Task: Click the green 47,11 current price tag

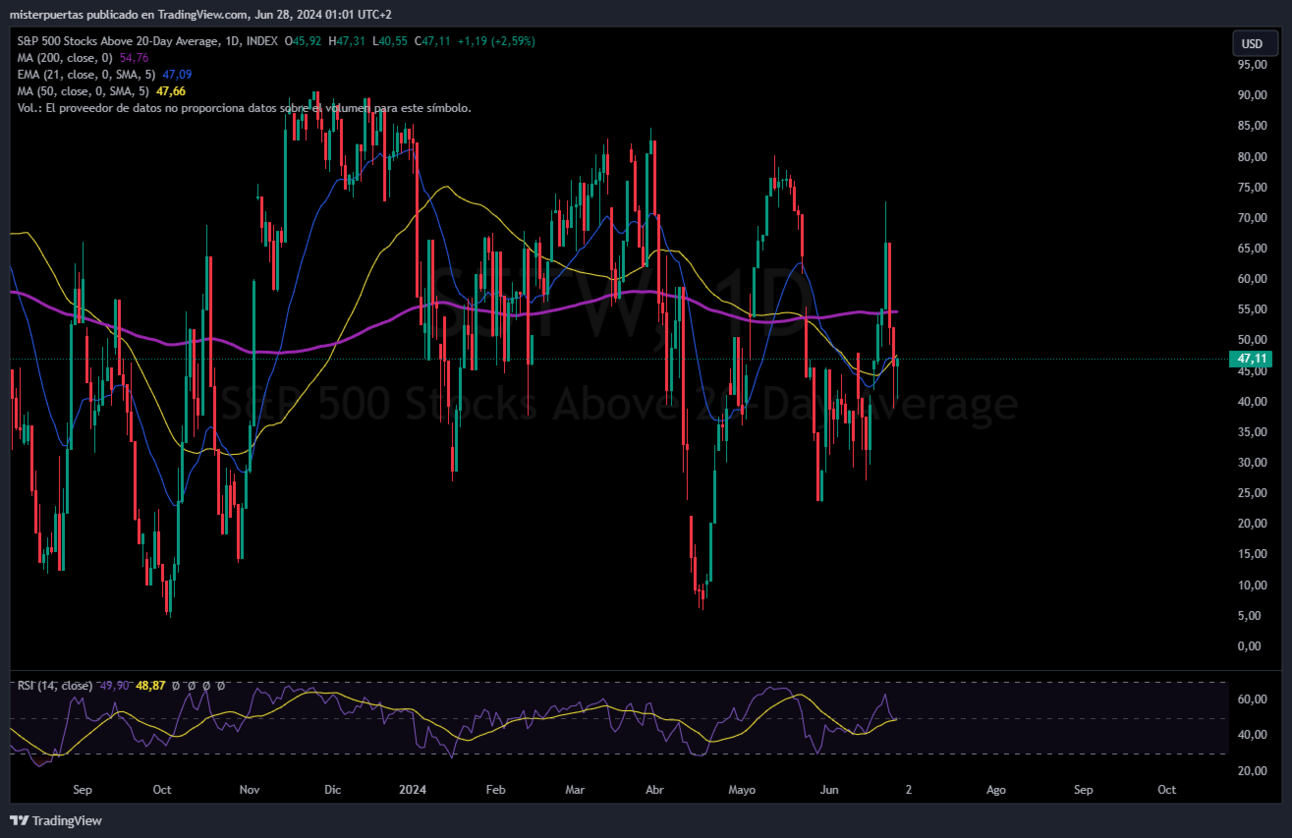Action: [x=1253, y=358]
